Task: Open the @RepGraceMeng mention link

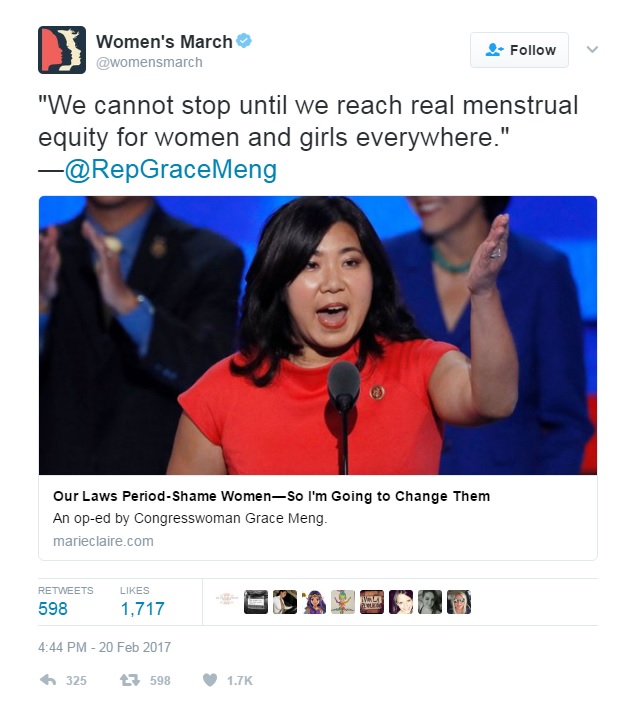Action: click(171, 169)
